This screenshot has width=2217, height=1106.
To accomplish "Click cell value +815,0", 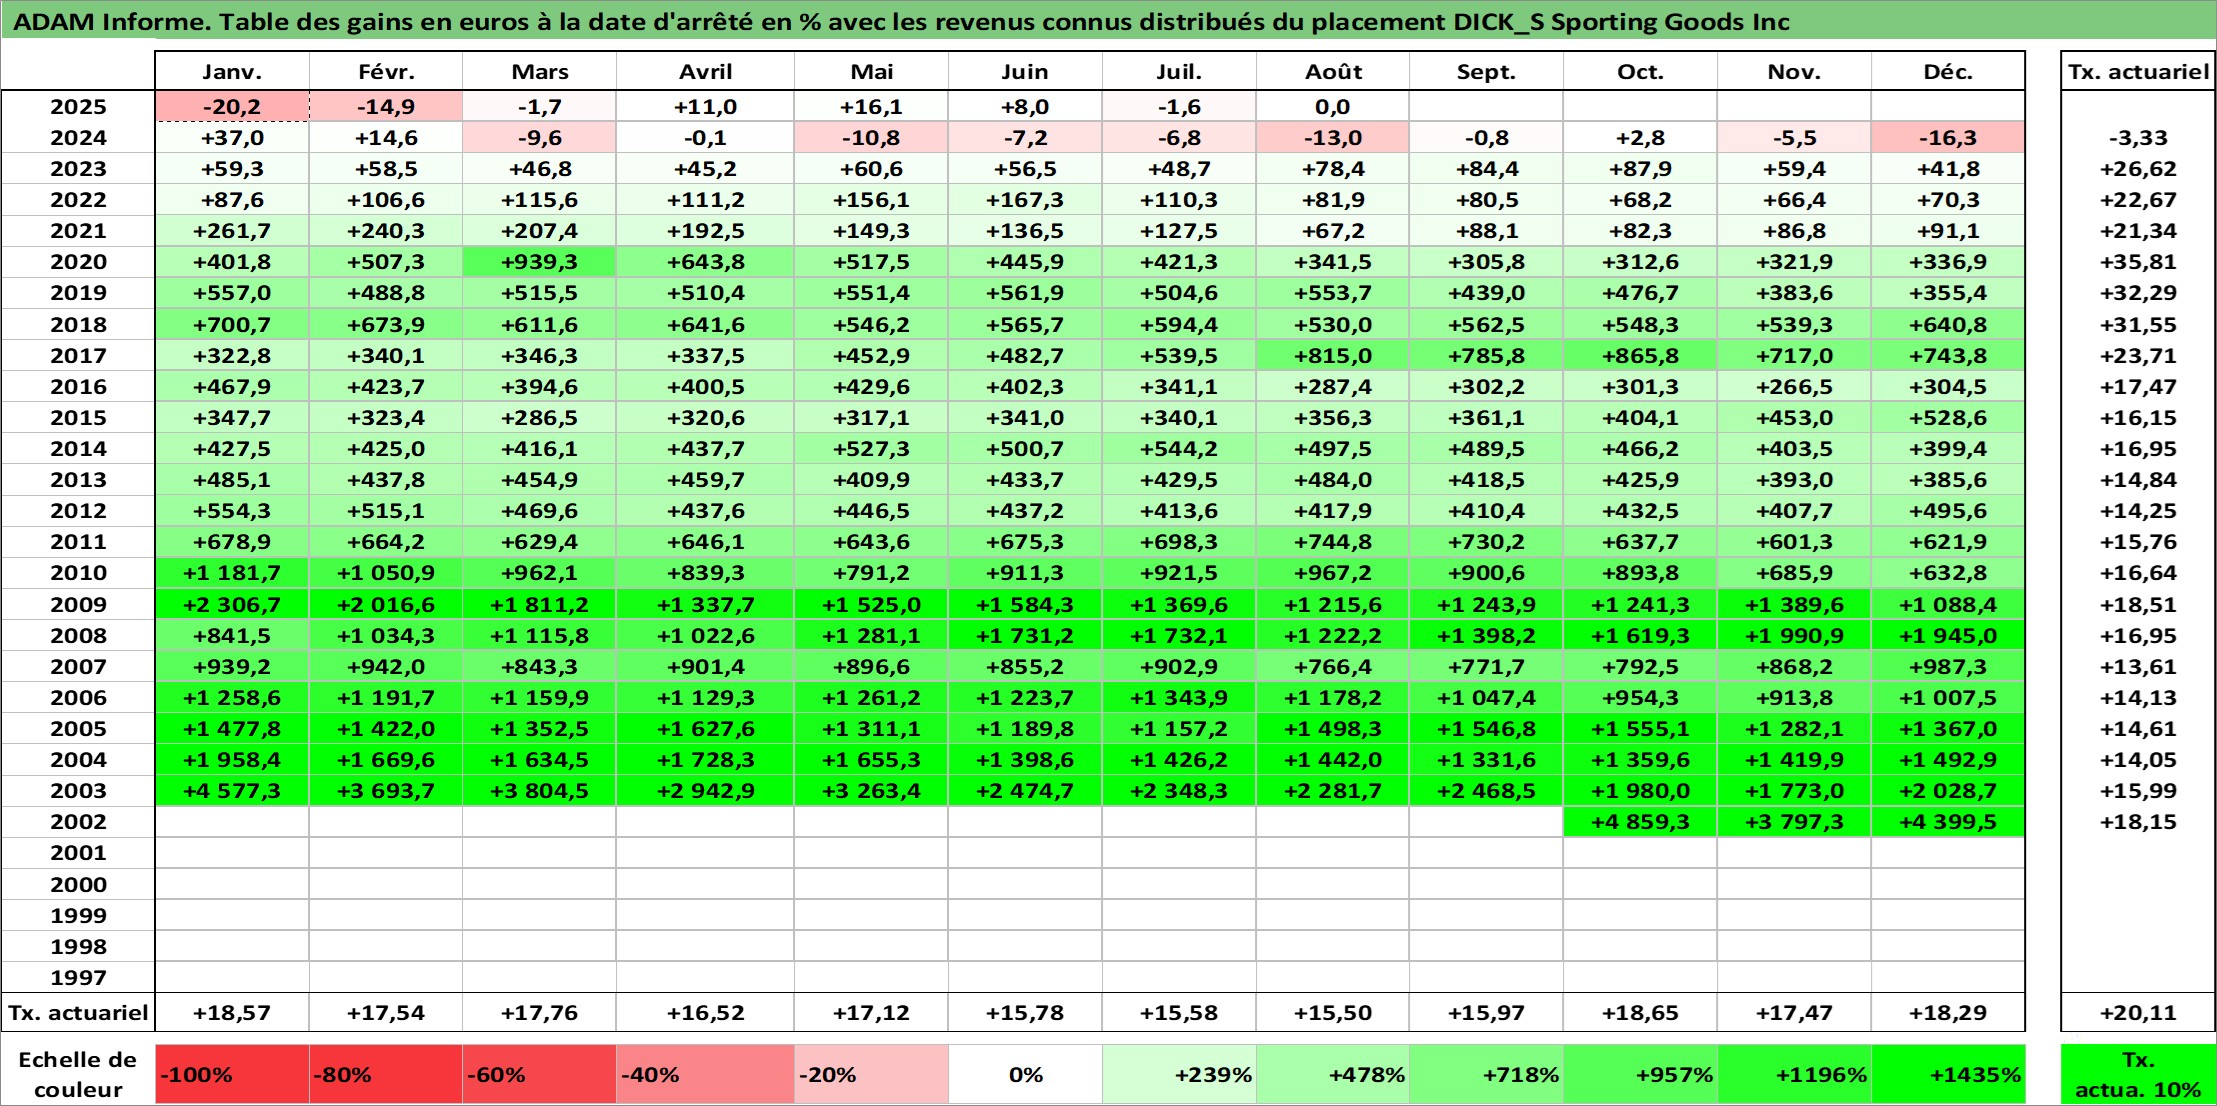I will click(x=1333, y=356).
